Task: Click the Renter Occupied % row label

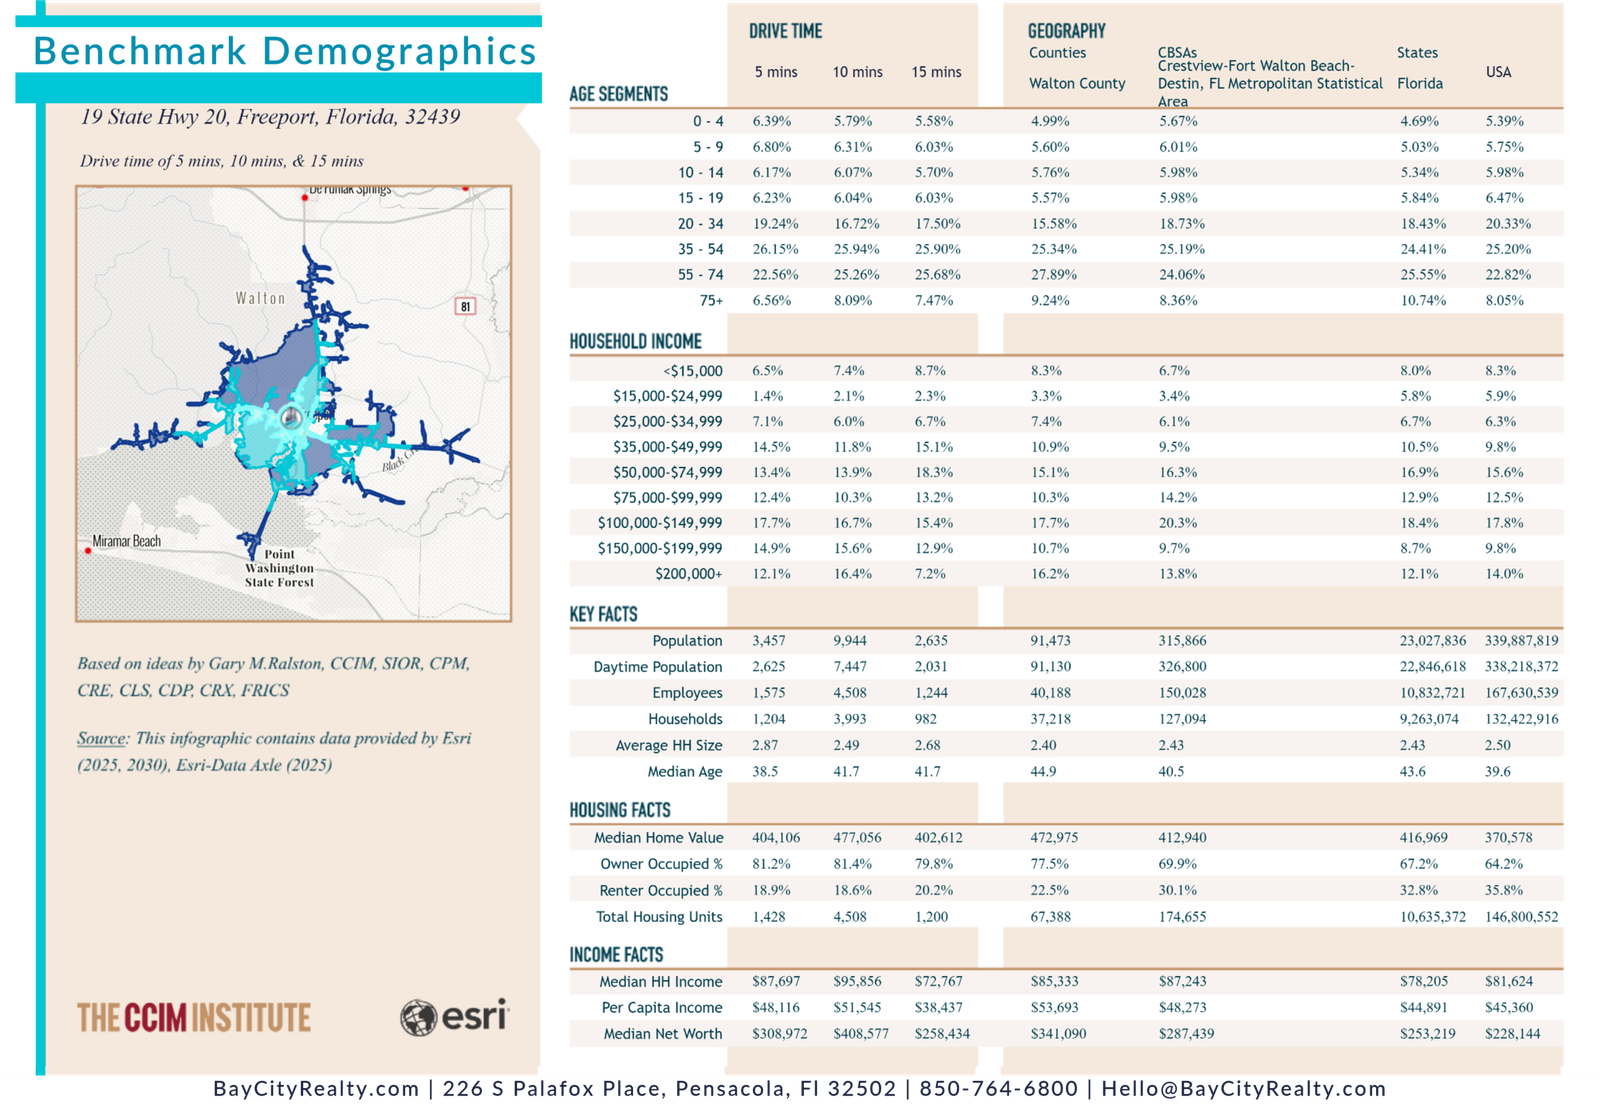Action: coord(661,891)
